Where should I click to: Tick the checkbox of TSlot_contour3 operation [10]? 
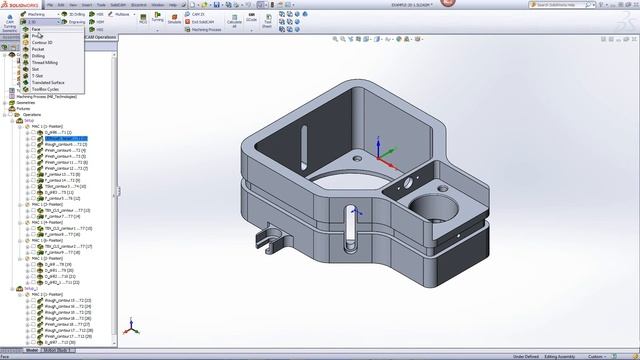[x=33, y=187]
